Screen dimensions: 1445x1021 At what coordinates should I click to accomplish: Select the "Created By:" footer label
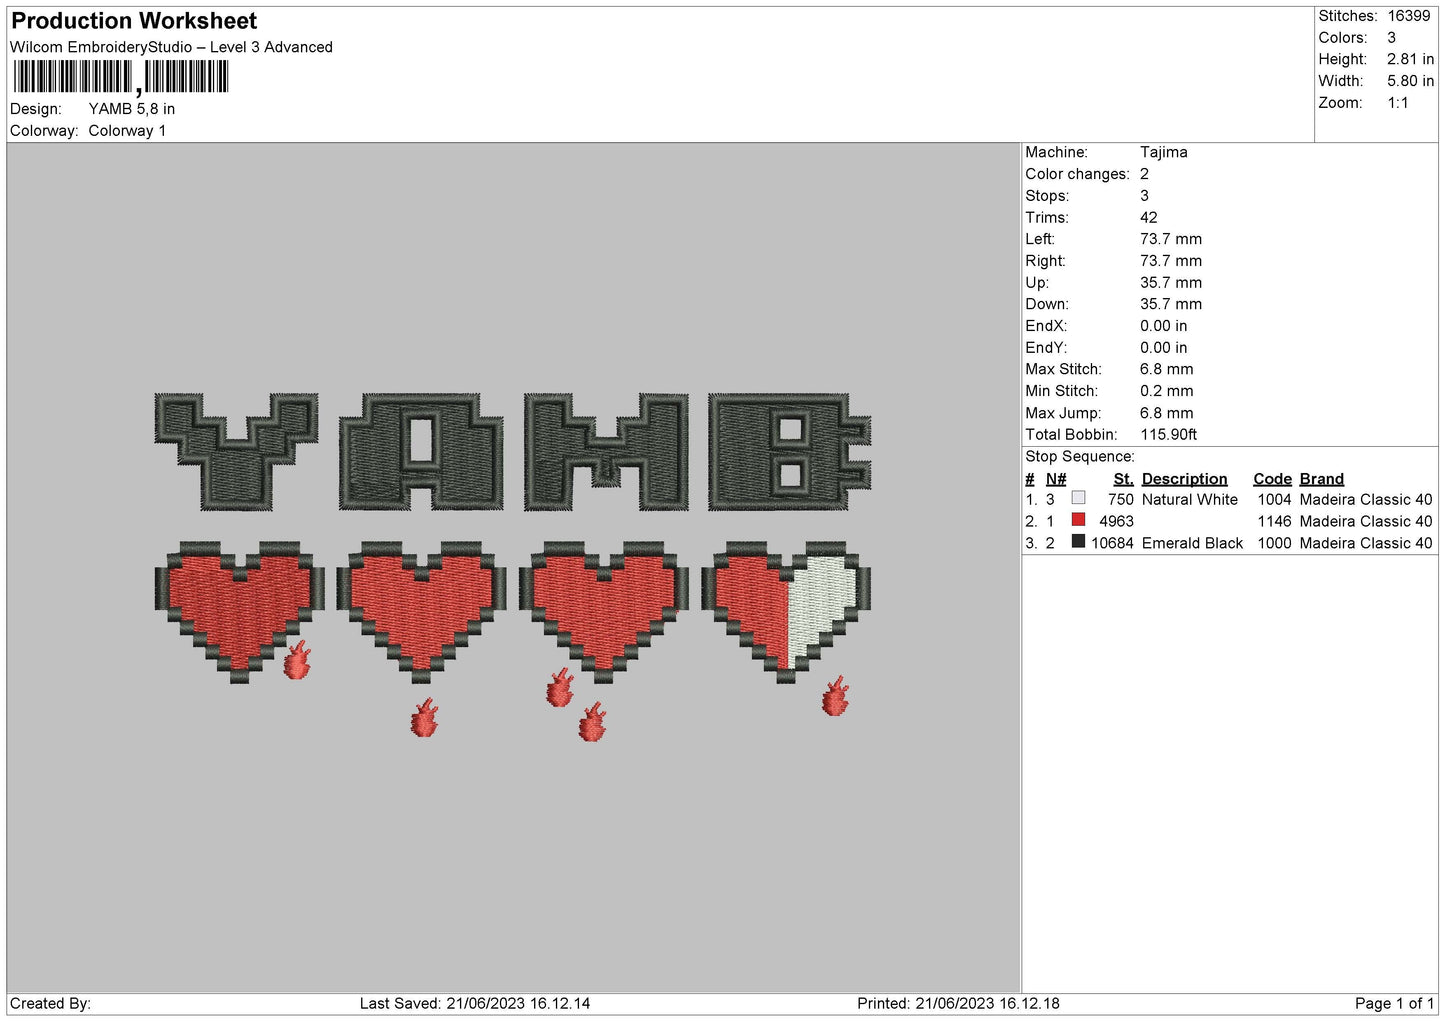[50, 1004]
